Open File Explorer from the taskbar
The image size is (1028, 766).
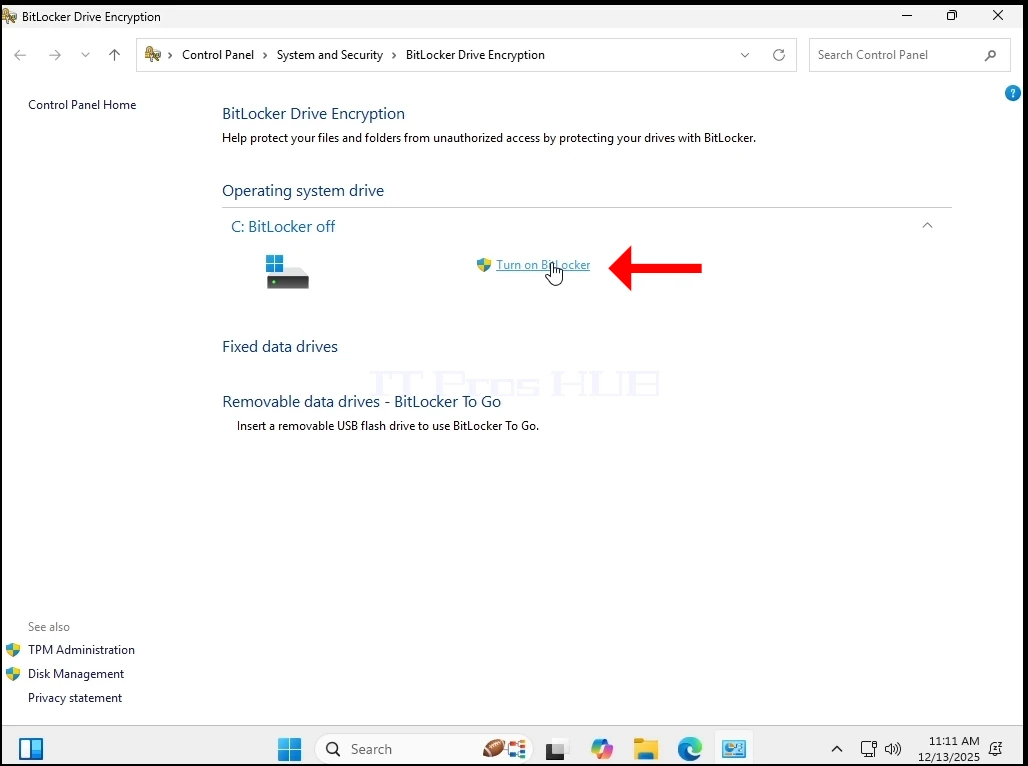click(x=646, y=749)
